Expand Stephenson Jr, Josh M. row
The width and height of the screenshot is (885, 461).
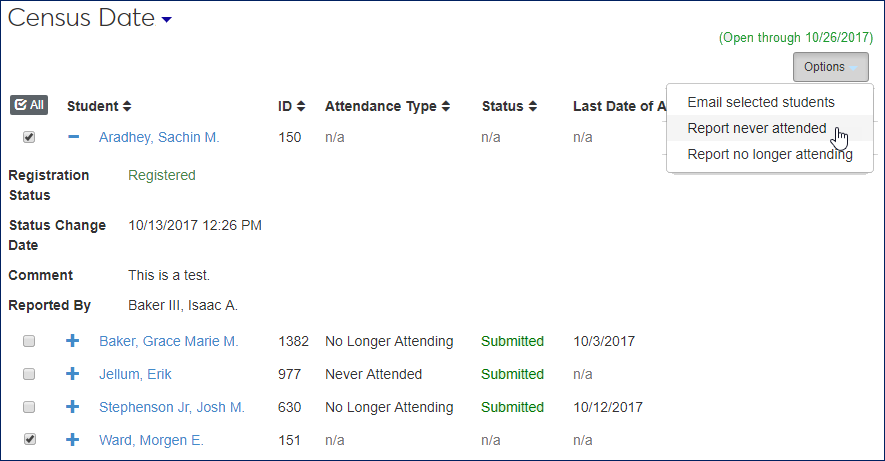pos(72,407)
